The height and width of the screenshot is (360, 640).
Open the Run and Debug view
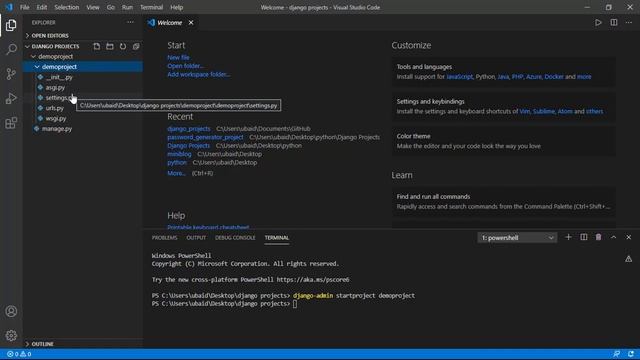click(x=11, y=98)
